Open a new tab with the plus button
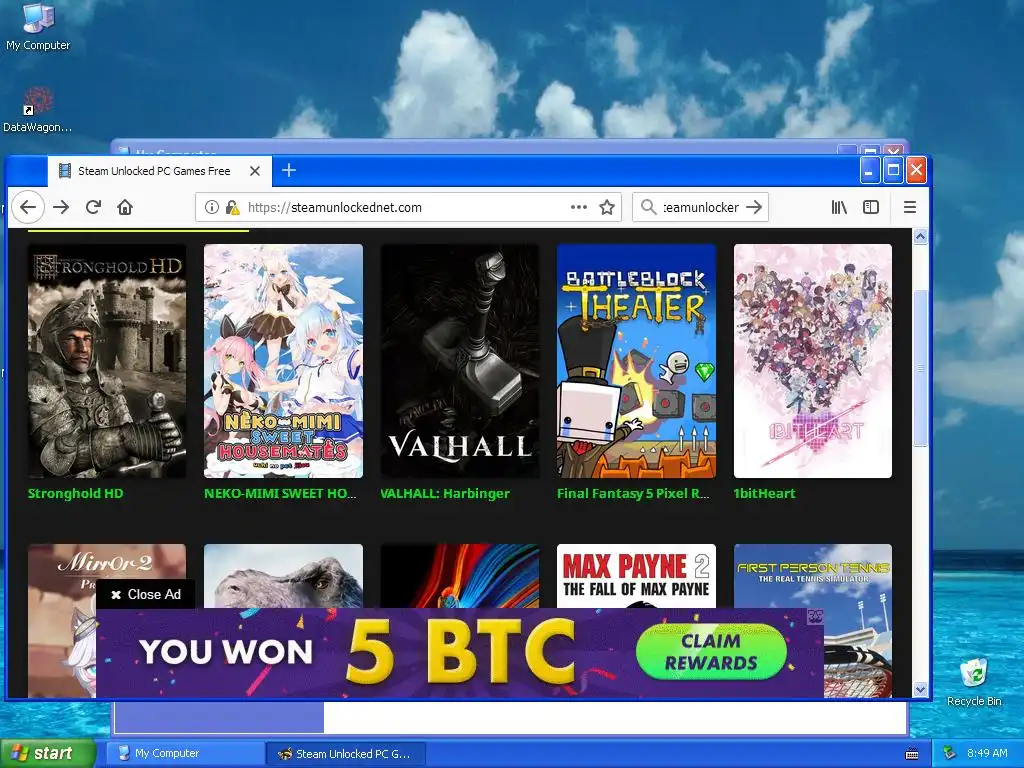Screen dimensions: 1024x768 [x=289, y=170]
